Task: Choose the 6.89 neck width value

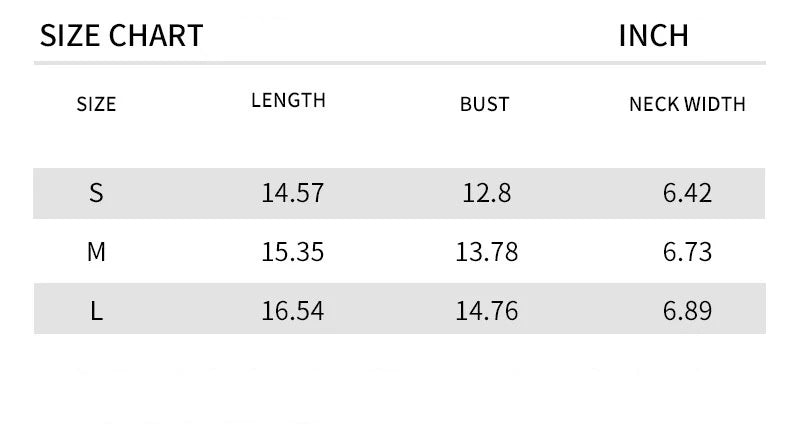Action: coord(688,311)
